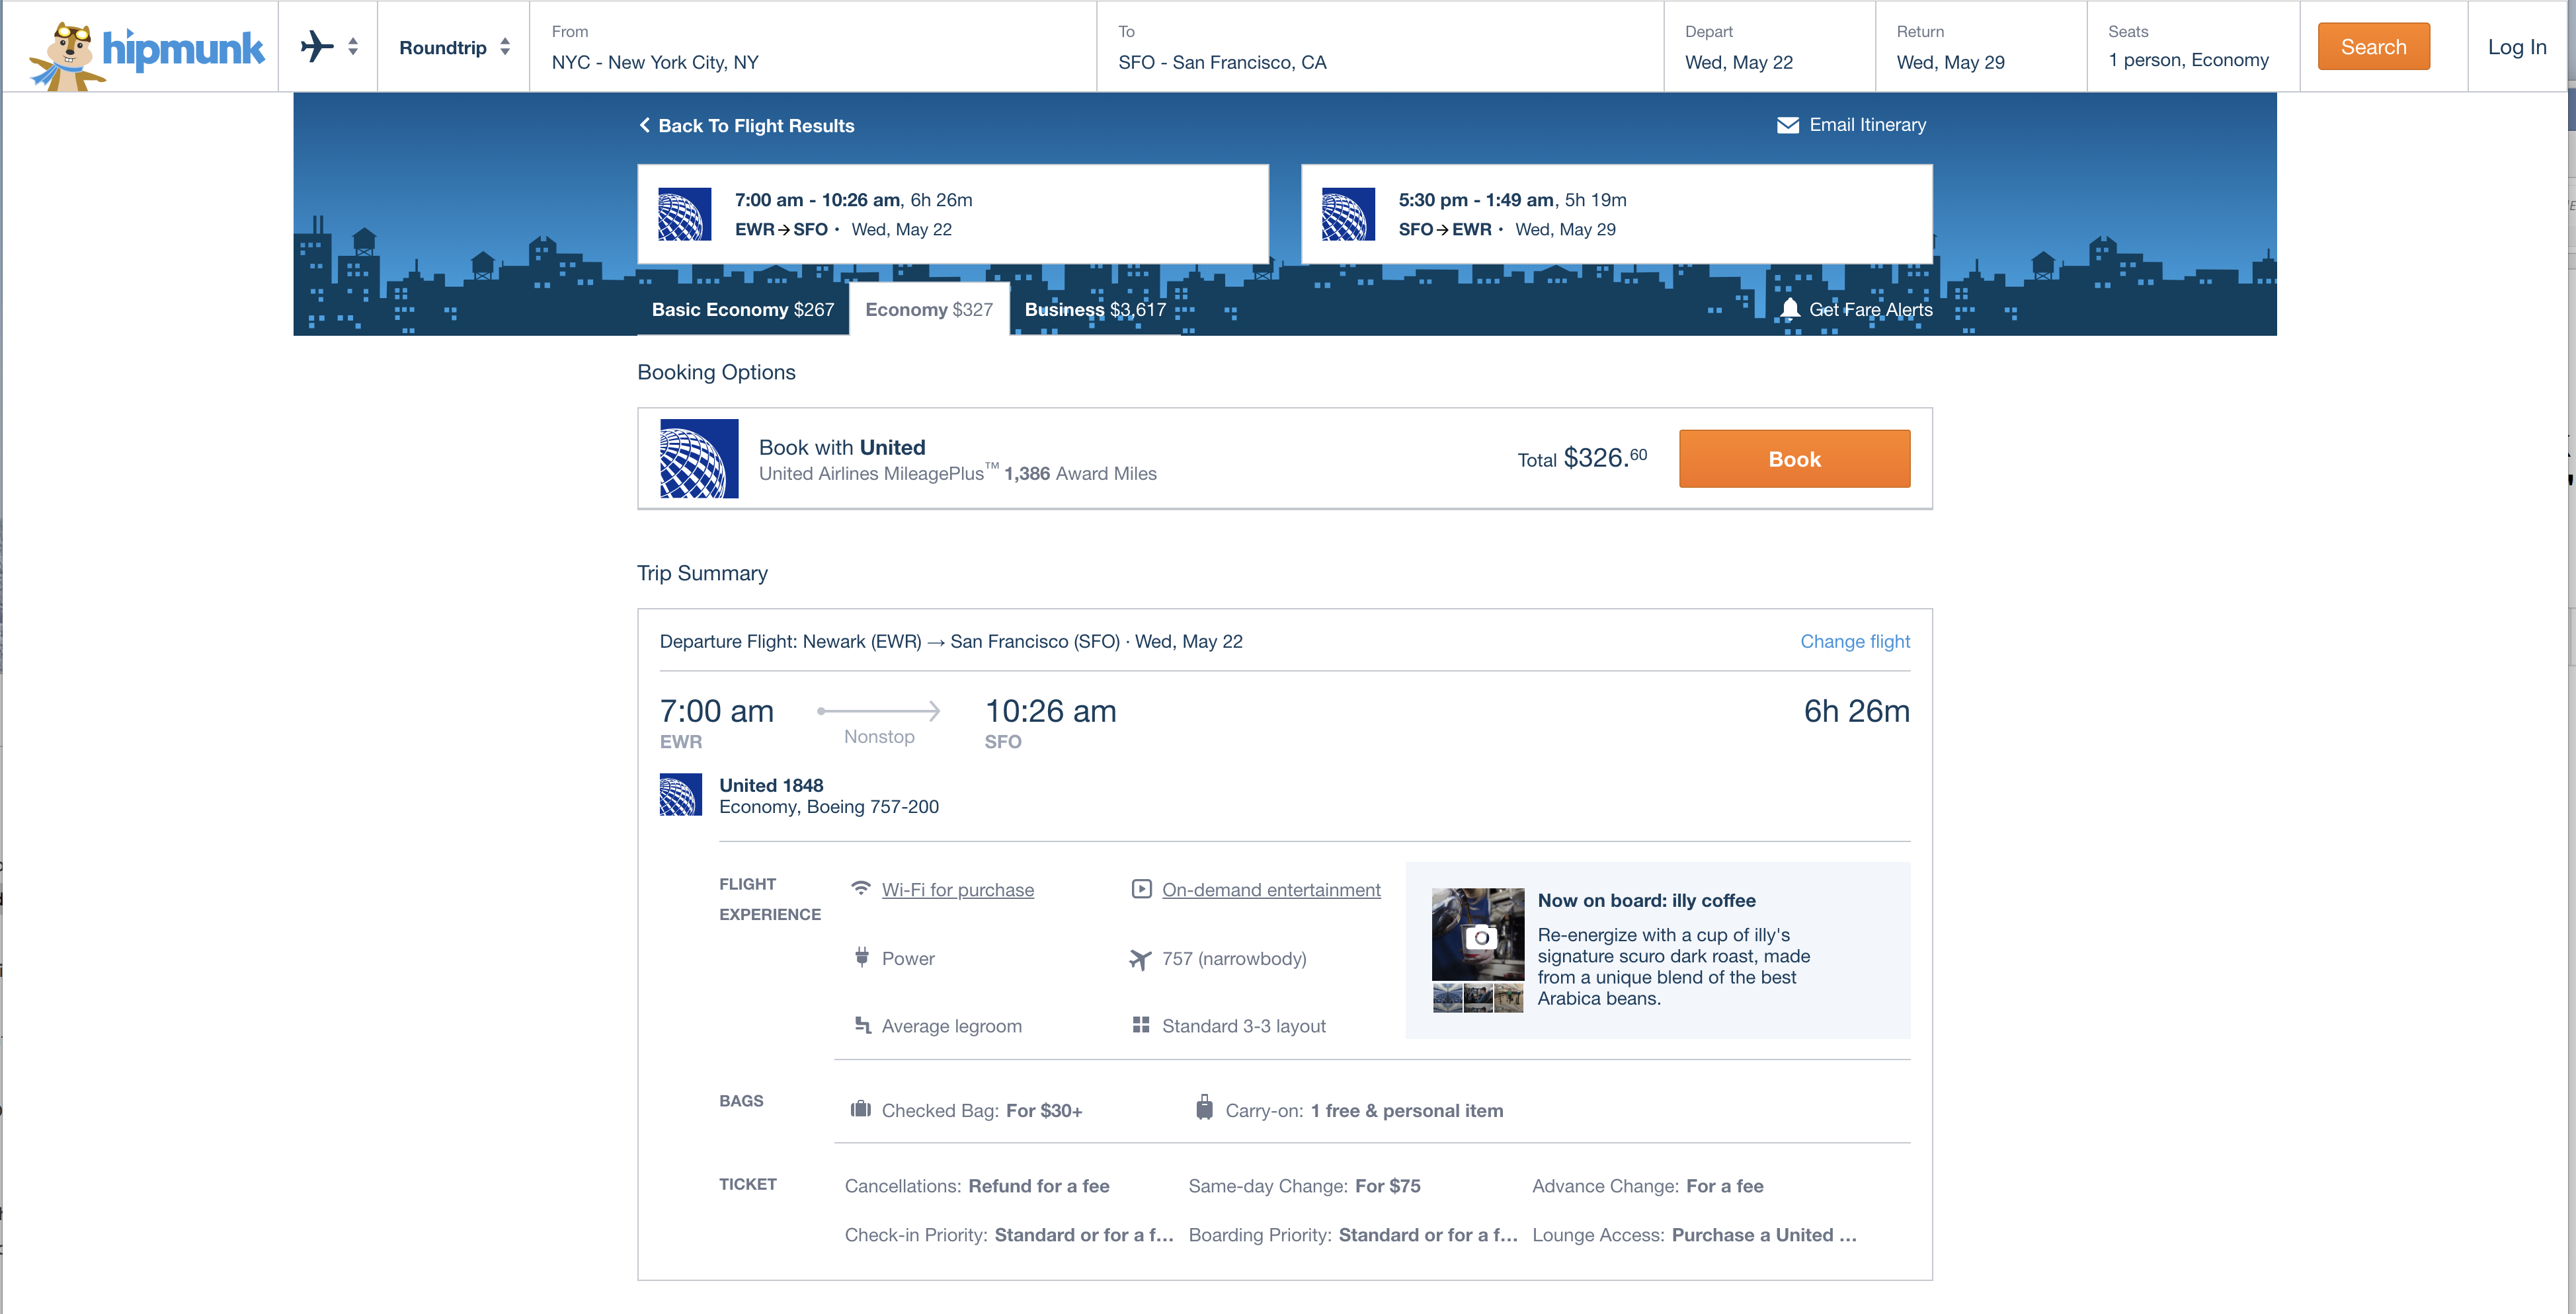
Task: Select the Basic Economy $267 tab
Action: (743, 310)
